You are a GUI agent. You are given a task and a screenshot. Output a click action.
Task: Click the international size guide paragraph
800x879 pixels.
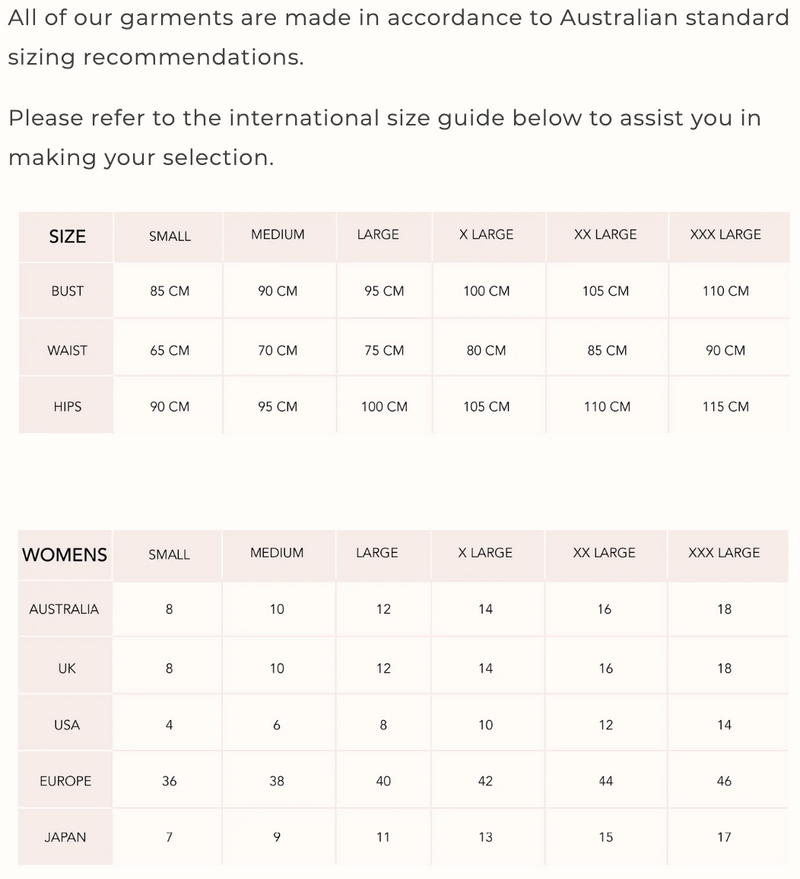[384, 138]
